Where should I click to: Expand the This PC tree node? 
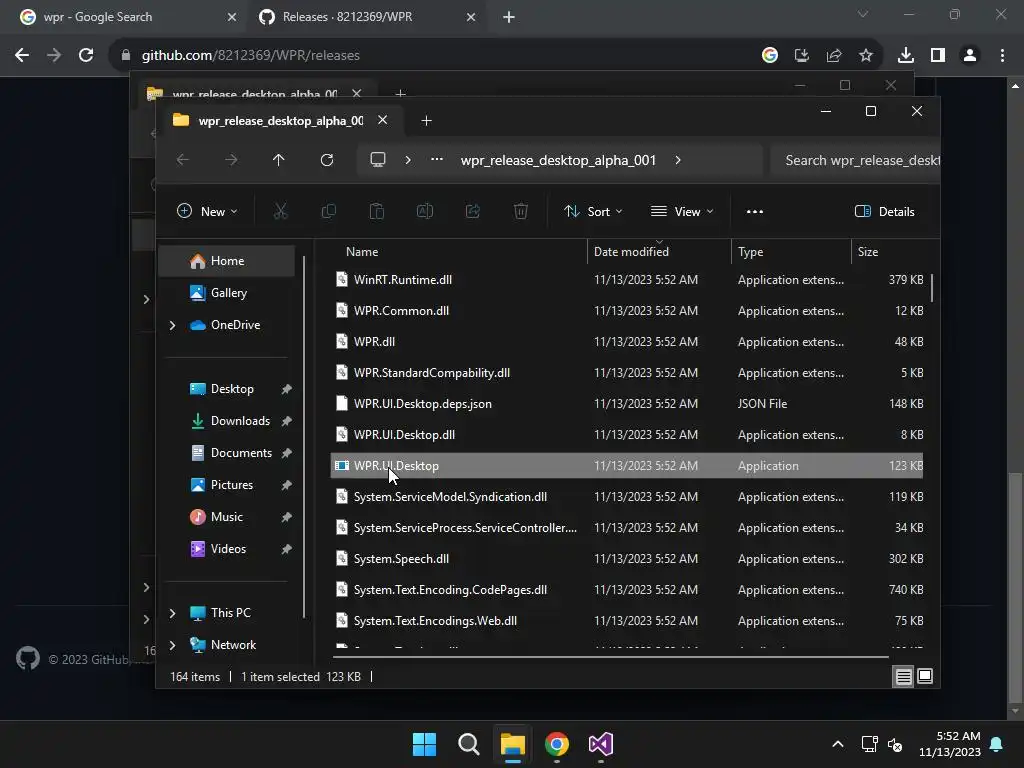coord(172,613)
